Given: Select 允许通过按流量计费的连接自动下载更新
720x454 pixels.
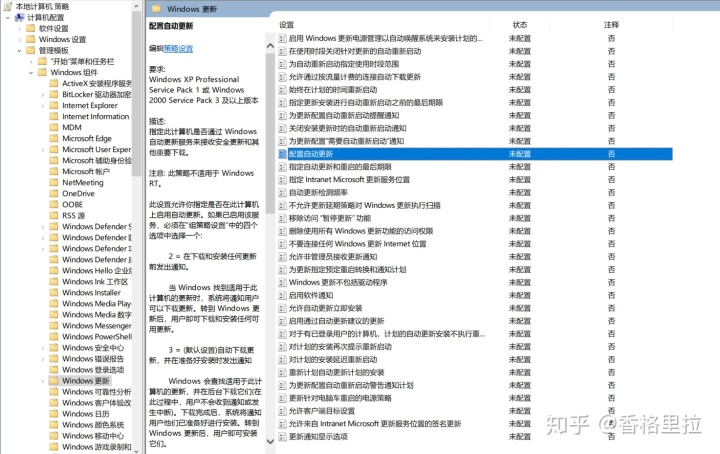Looking at the screenshot, I should click(354, 77).
